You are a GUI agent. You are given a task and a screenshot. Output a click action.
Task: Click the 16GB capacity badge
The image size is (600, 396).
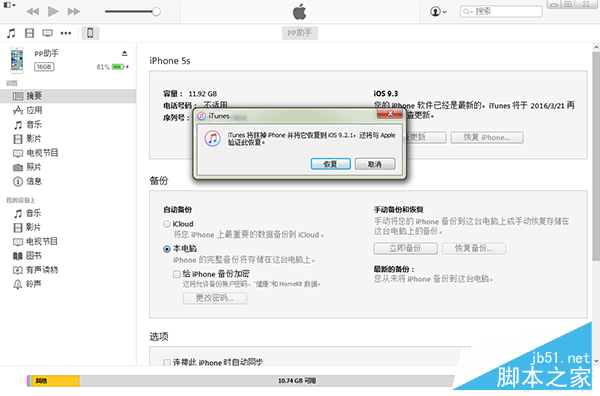pos(44,67)
